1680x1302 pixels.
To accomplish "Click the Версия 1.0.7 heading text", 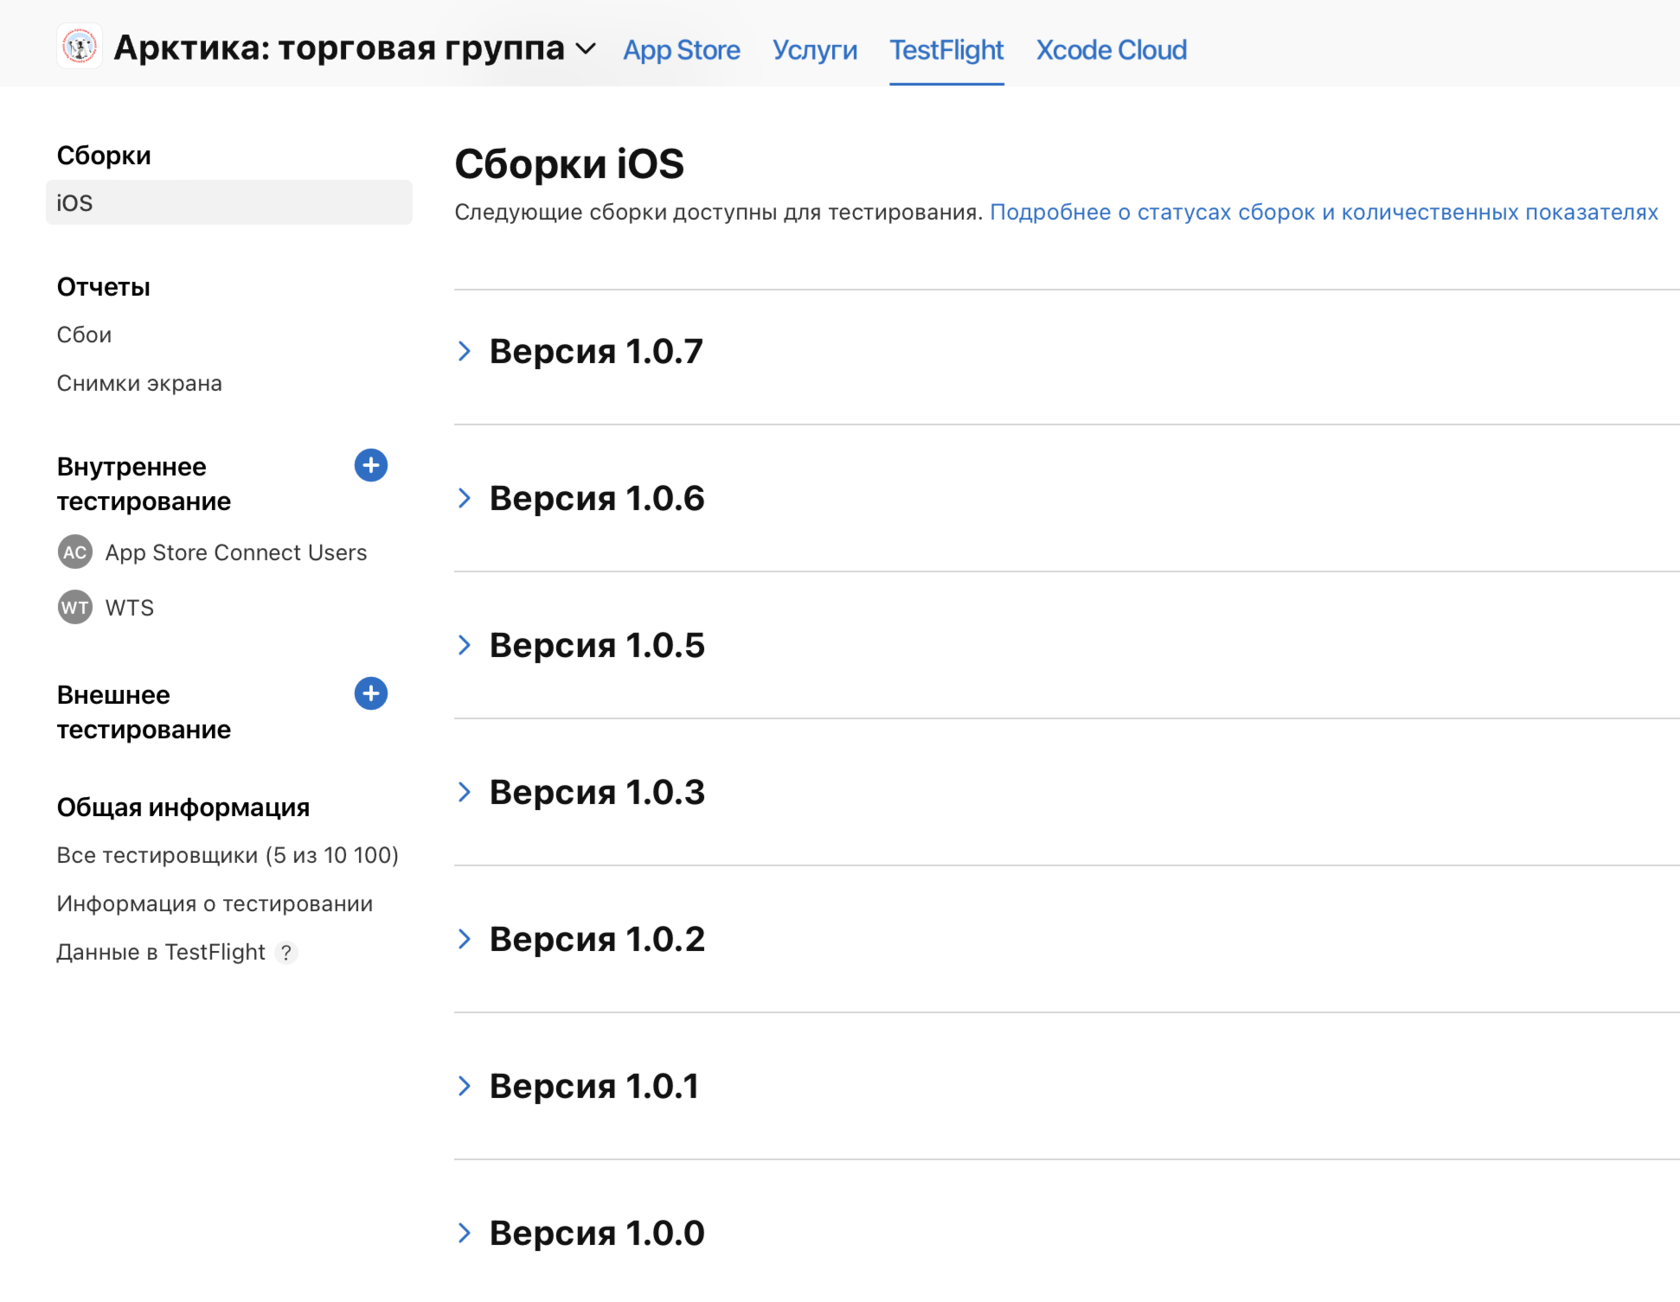I will [x=596, y=351].
